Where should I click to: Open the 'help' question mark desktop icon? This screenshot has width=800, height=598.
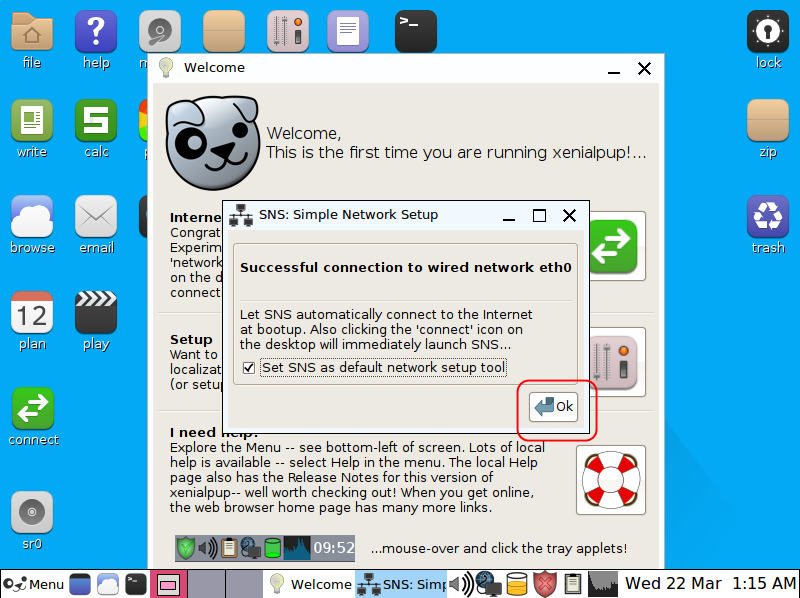[x=96, y=32]
